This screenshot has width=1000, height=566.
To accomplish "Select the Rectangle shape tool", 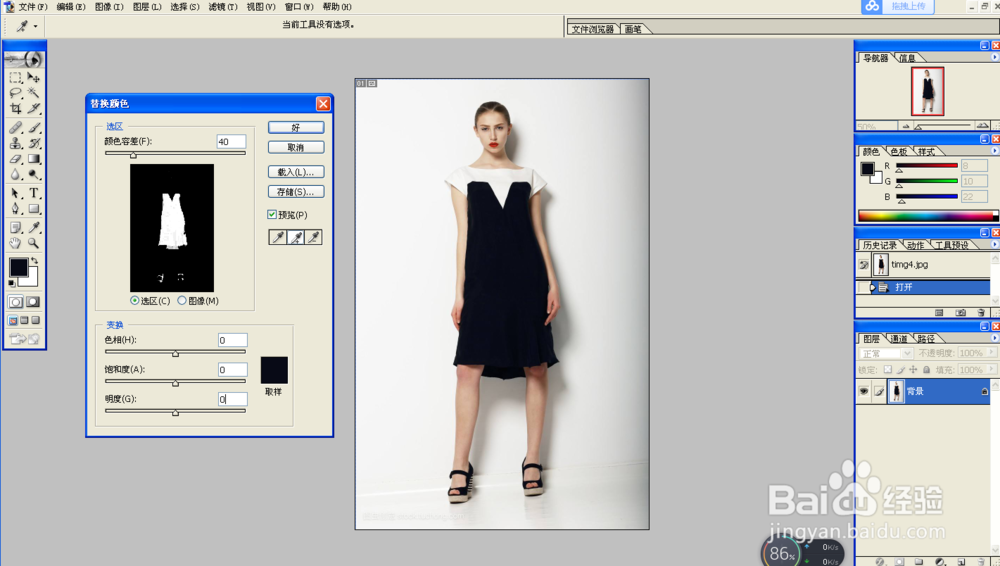I will click(x=34, y=209).
